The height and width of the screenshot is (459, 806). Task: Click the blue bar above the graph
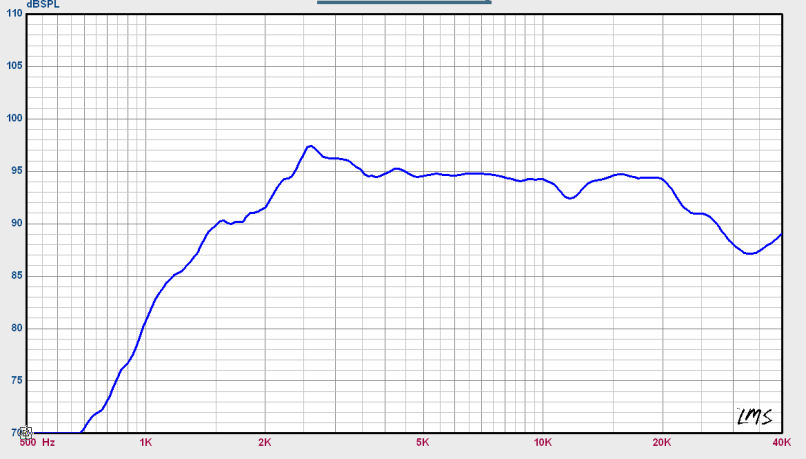click(x=404, y=2)
